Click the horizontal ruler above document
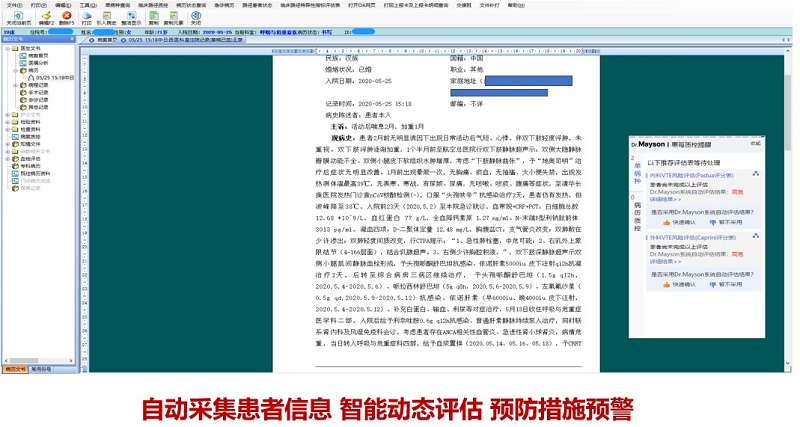The width and height of the screenshot is (800, 427). coord(436,51)
